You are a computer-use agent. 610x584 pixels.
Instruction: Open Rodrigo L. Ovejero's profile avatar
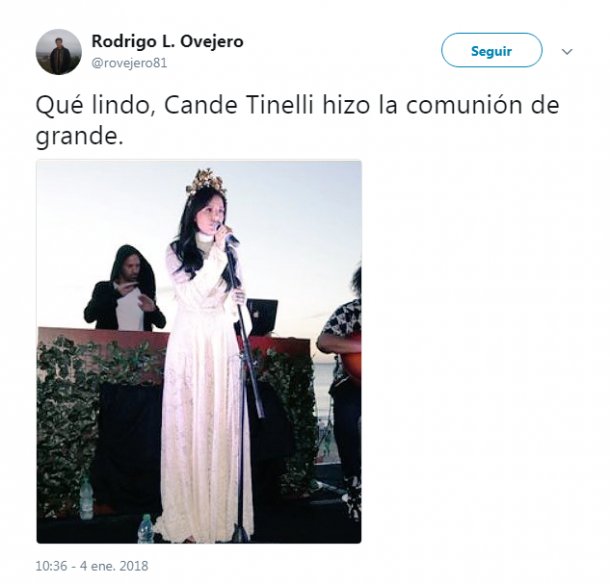pos(59,52)
